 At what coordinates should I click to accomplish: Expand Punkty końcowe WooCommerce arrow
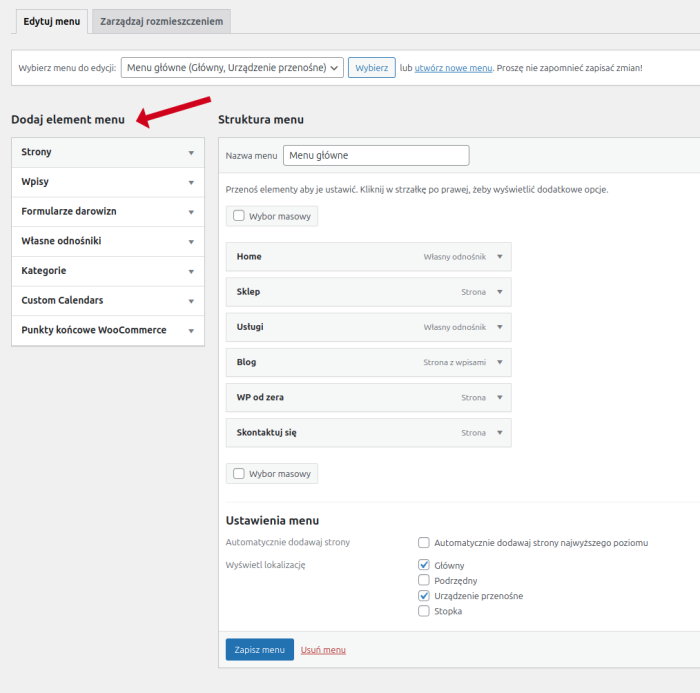[x=190, y=331]
